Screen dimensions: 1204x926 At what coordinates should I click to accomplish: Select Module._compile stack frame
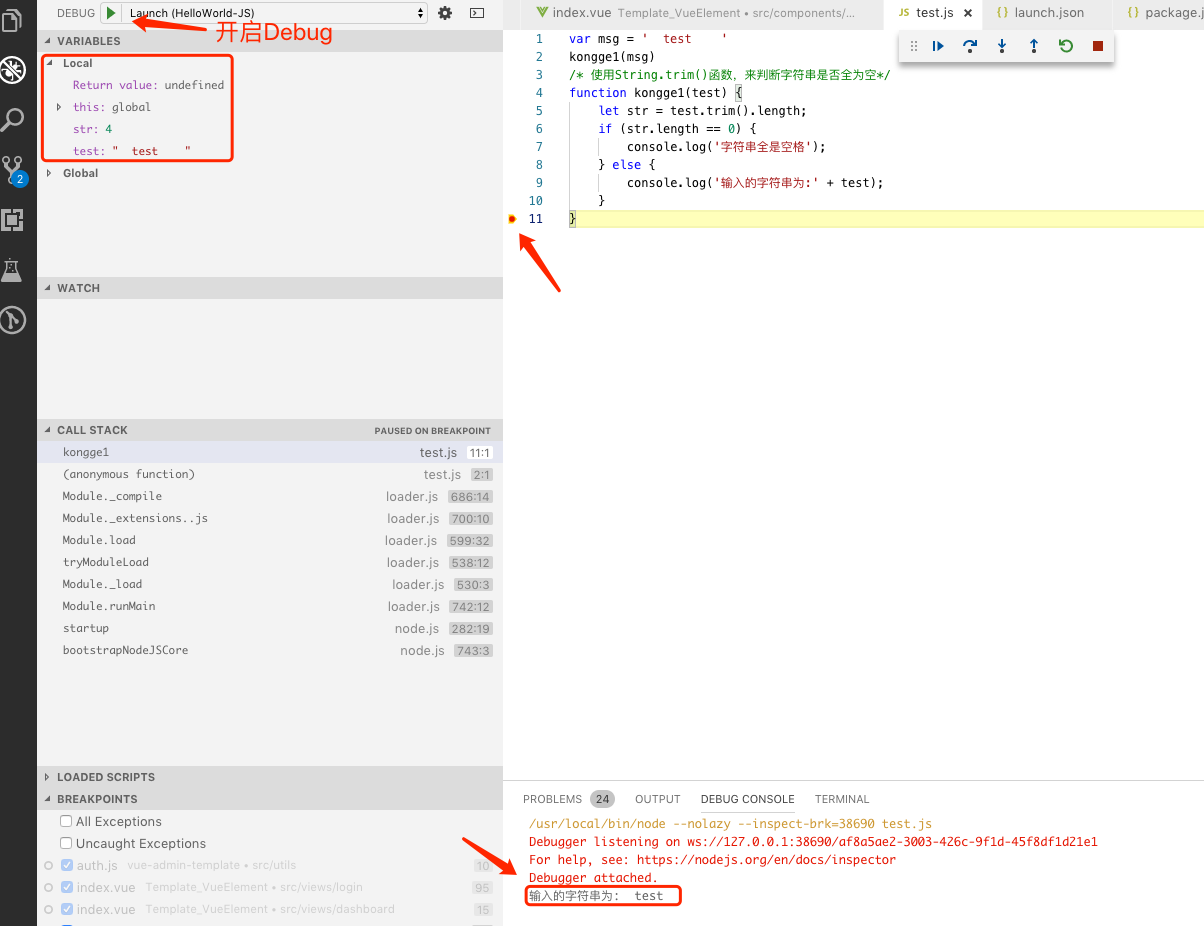pyautogui.click(x=269, y=496)
